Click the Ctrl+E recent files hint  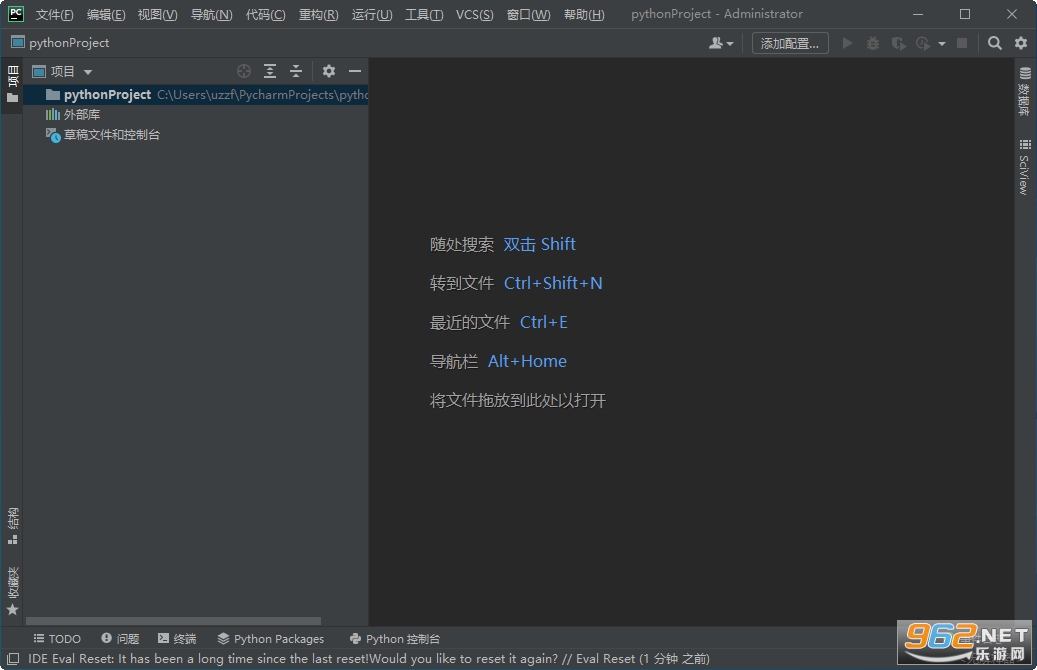tap(544, 322)
